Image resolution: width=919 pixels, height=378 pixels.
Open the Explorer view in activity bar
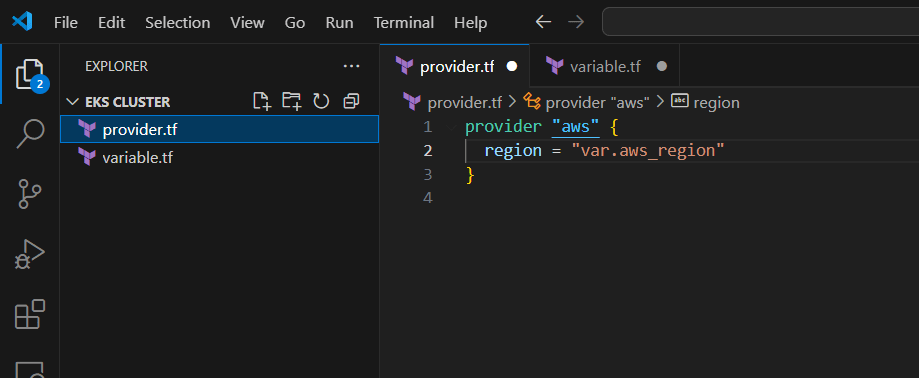[x=30, y=74]
